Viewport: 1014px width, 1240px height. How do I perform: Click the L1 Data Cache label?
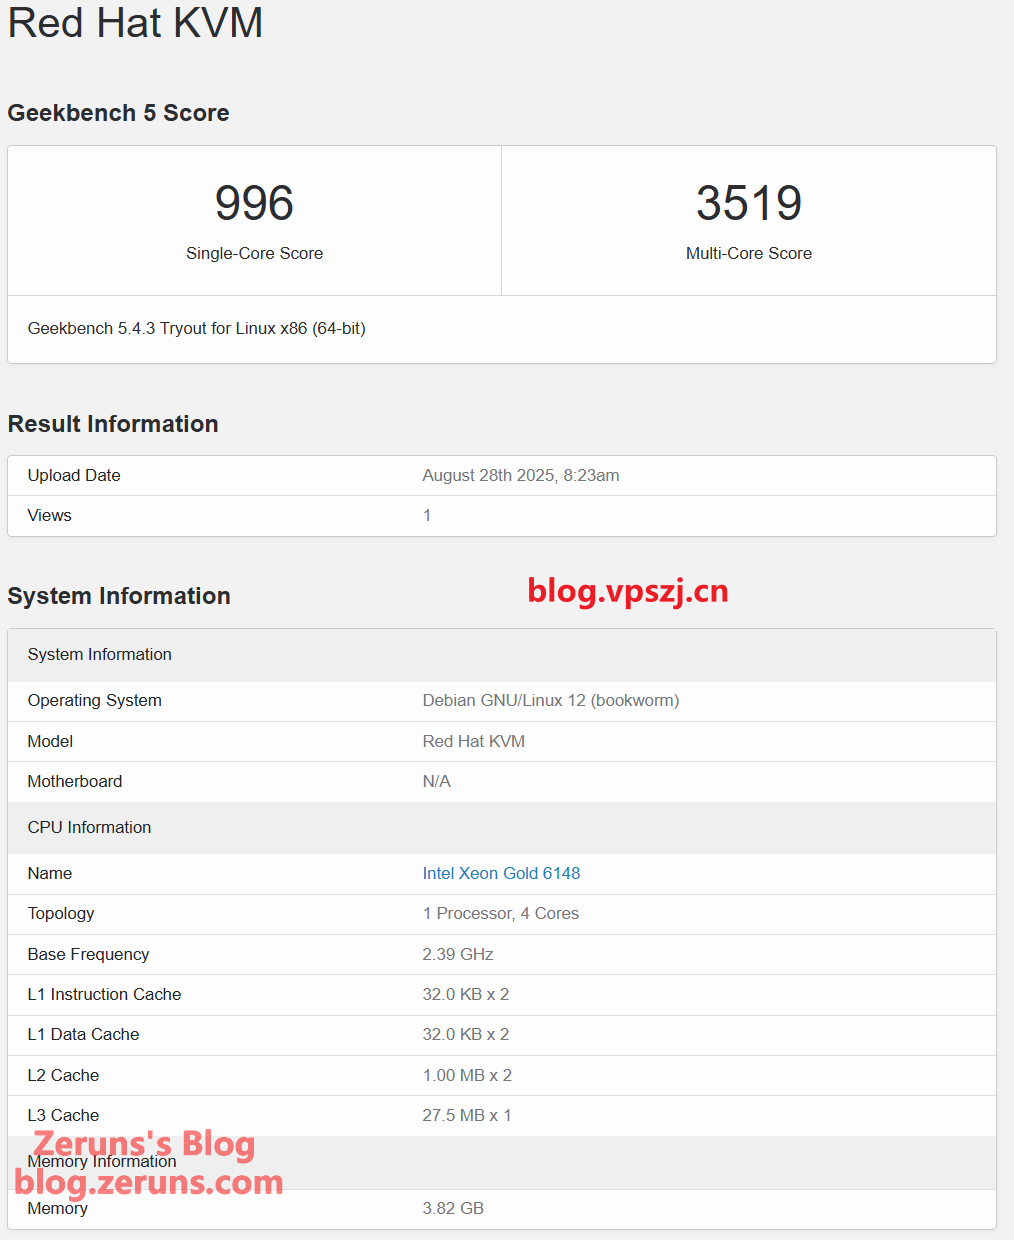coord(84,1034)
